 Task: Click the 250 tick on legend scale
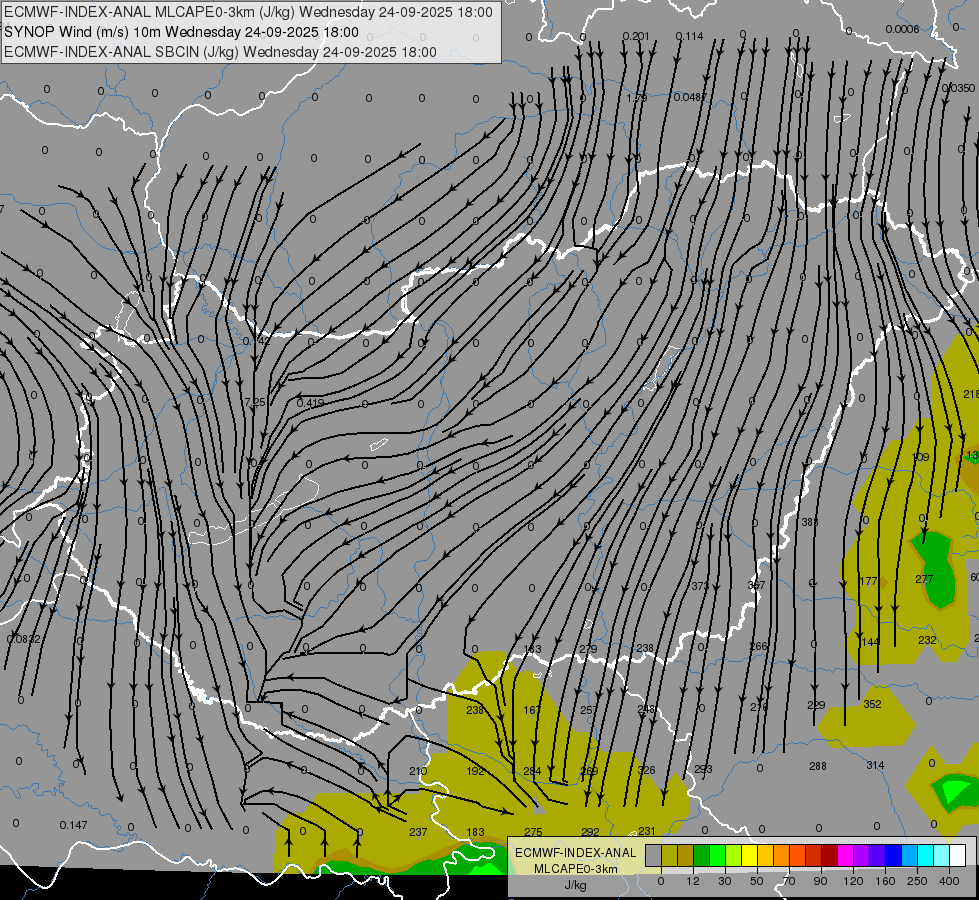coord(917,881)
